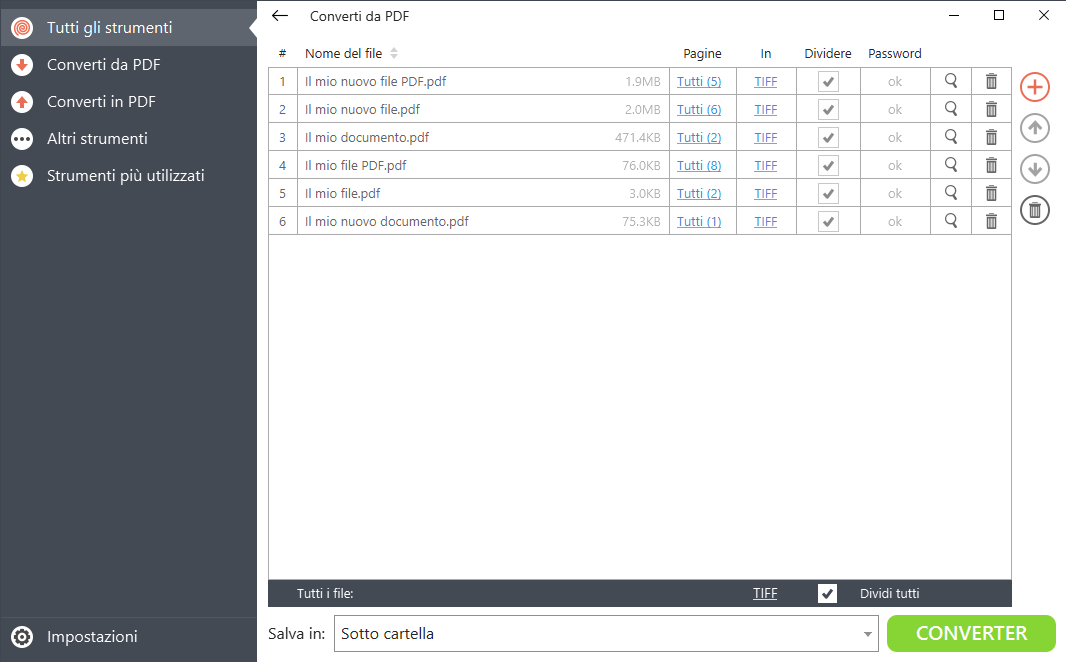Image resolution: width=1066 pixels, height=662 pixels.
Task: Remove 'Il mio nuovo documento.pdf' with trash icon
Action: point(991,221)
